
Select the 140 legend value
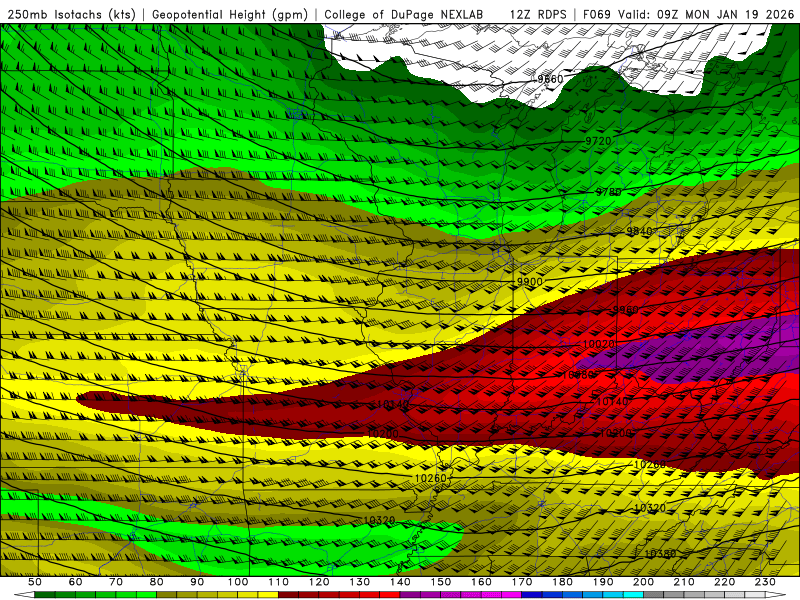click(400, 582)
